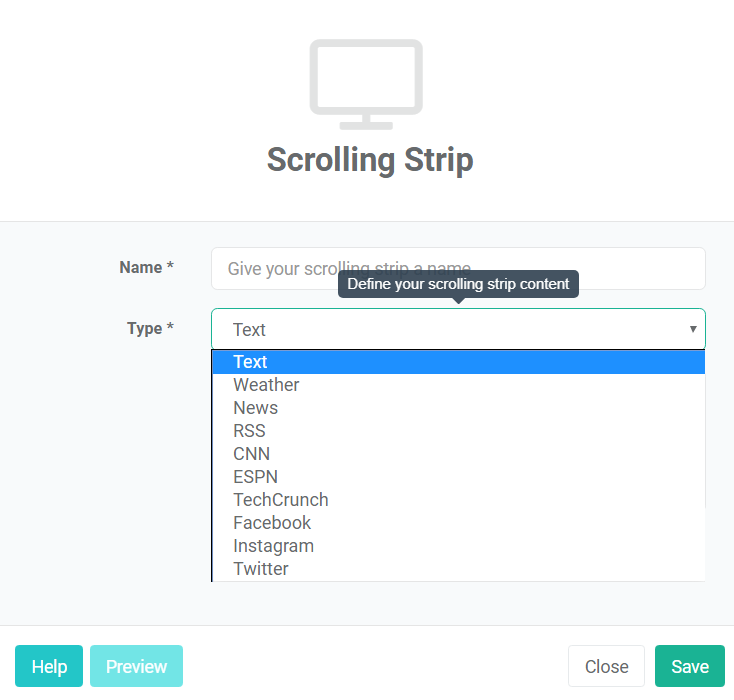Open the Help button
The height and width of the screenshot is (700, 734).
[49, 666]
